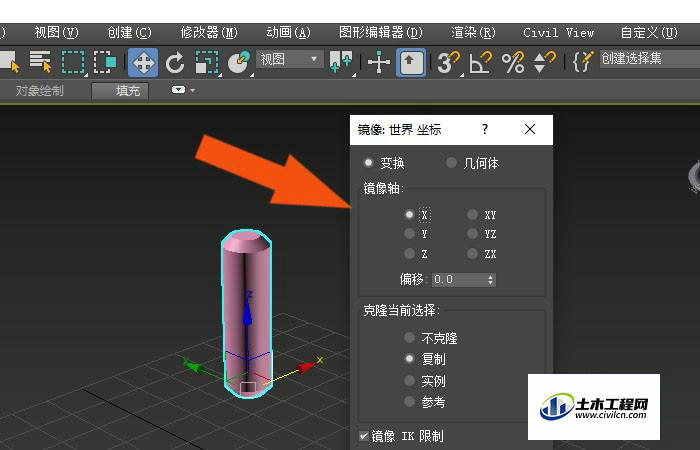This screenshot has width=700, height=450.
Task: Open the 自定义(U) menu
Action: tap(649, 33)
